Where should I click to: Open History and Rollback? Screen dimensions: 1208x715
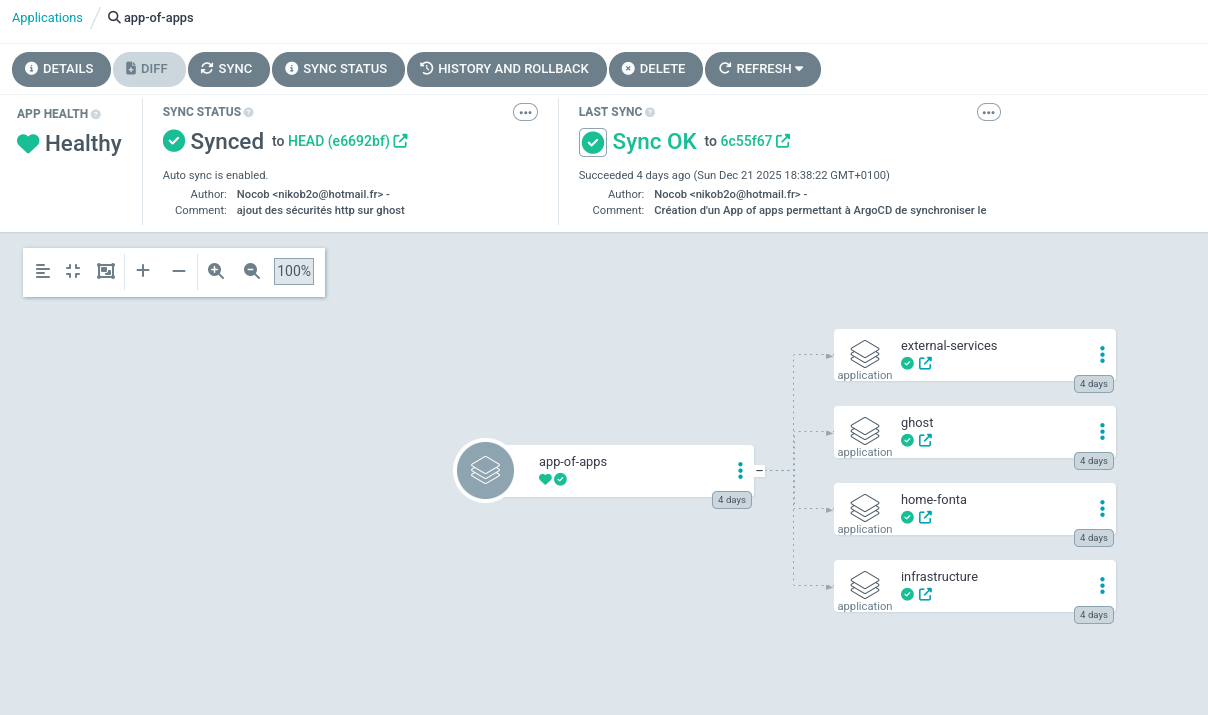[x=505, y=69]
